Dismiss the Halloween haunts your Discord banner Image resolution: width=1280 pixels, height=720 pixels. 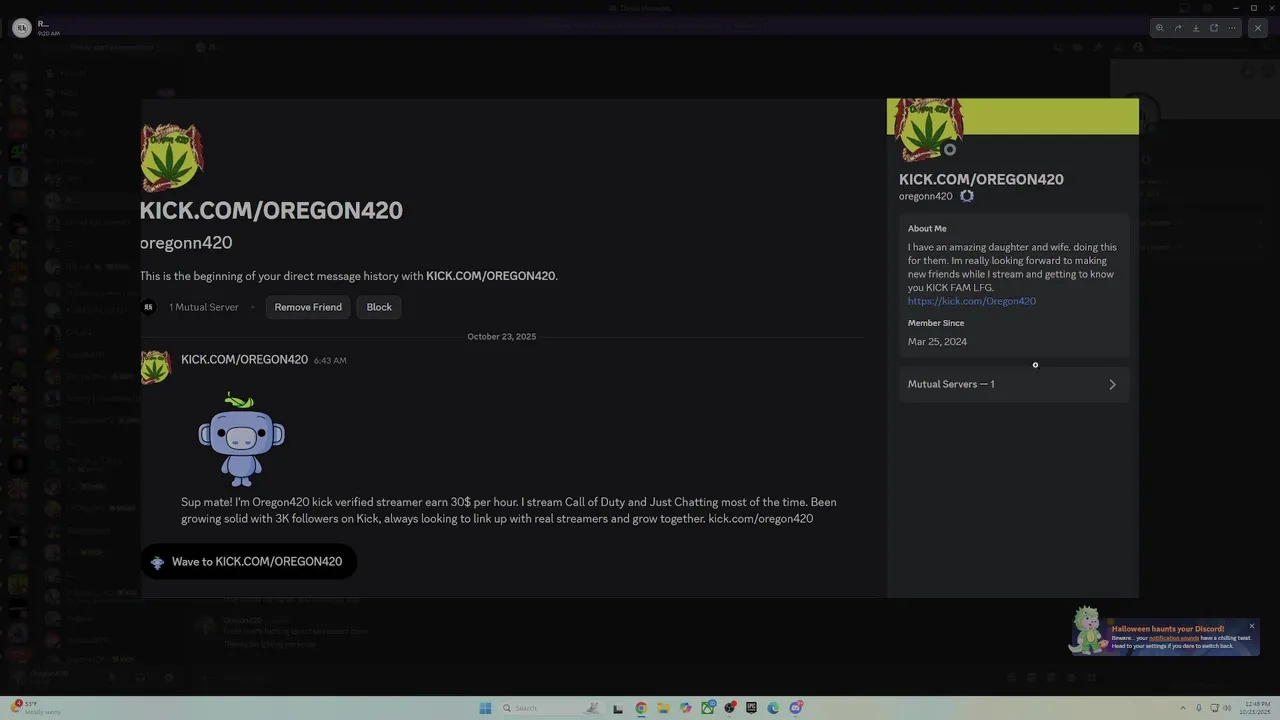point(1251,626)
